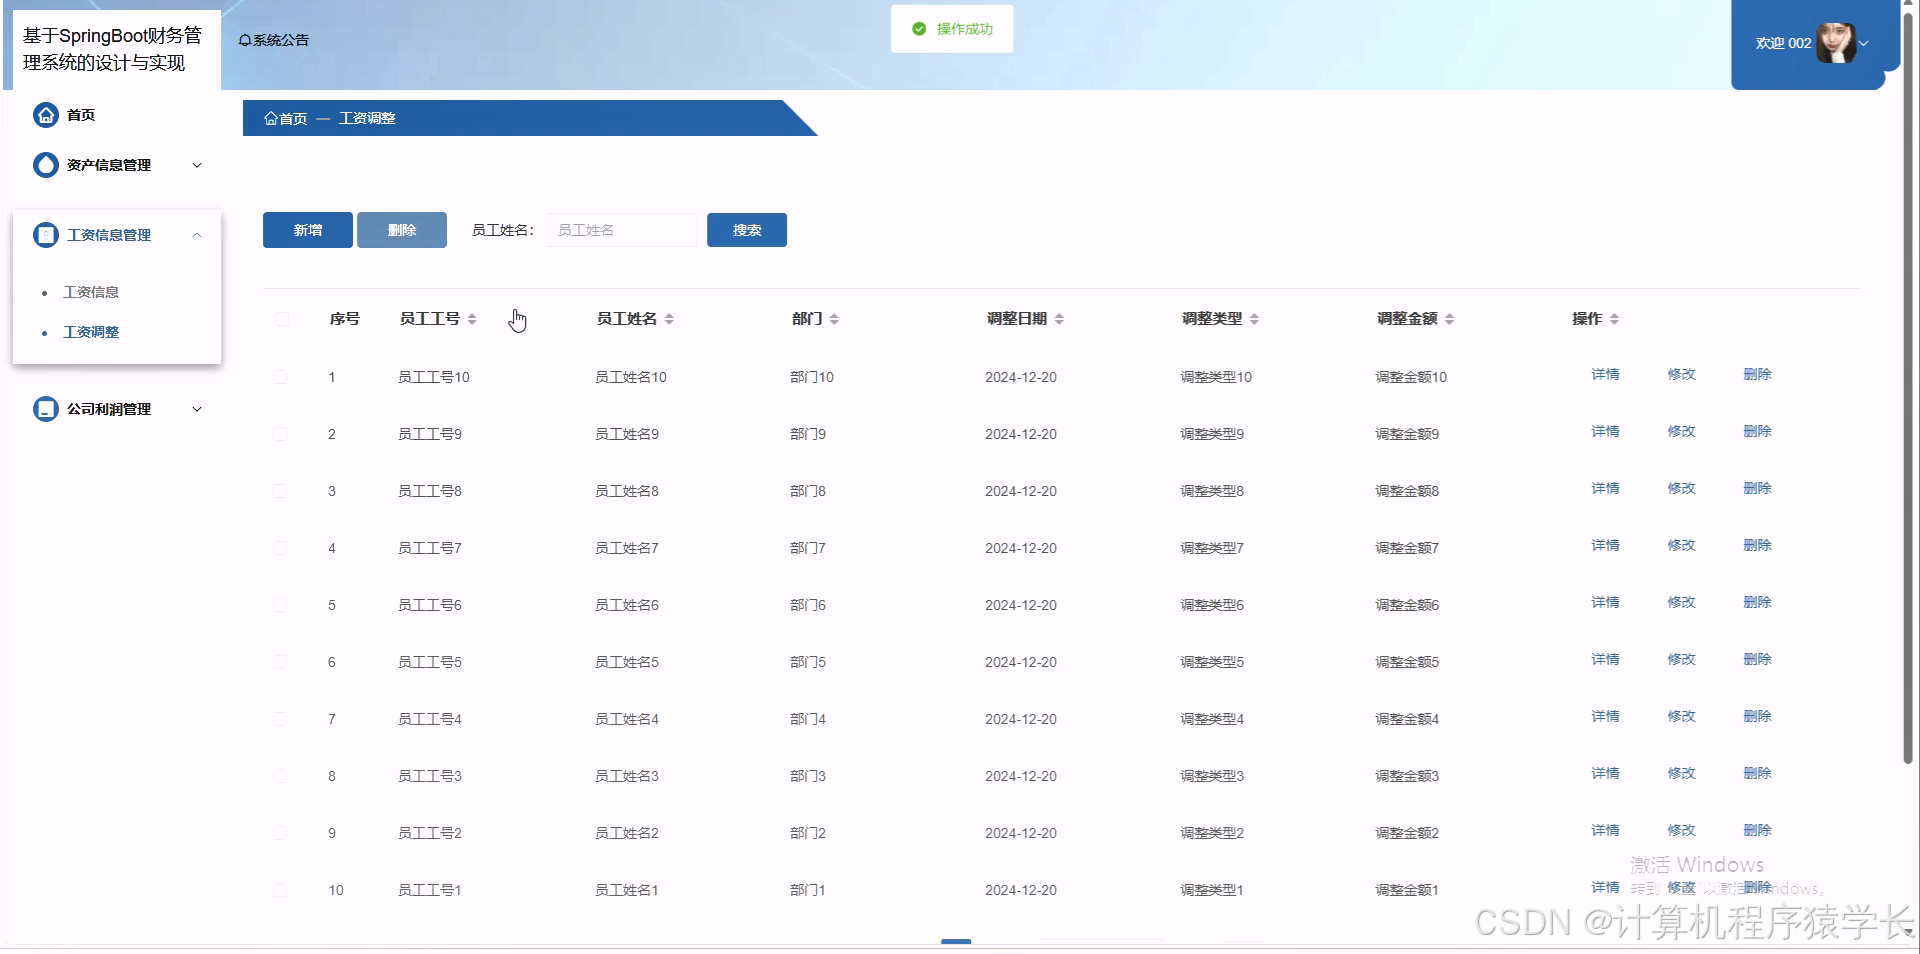Click the 工资信息管理 sidebar icon
Viewport: 1920px width, 954px height.
point(46,235)
